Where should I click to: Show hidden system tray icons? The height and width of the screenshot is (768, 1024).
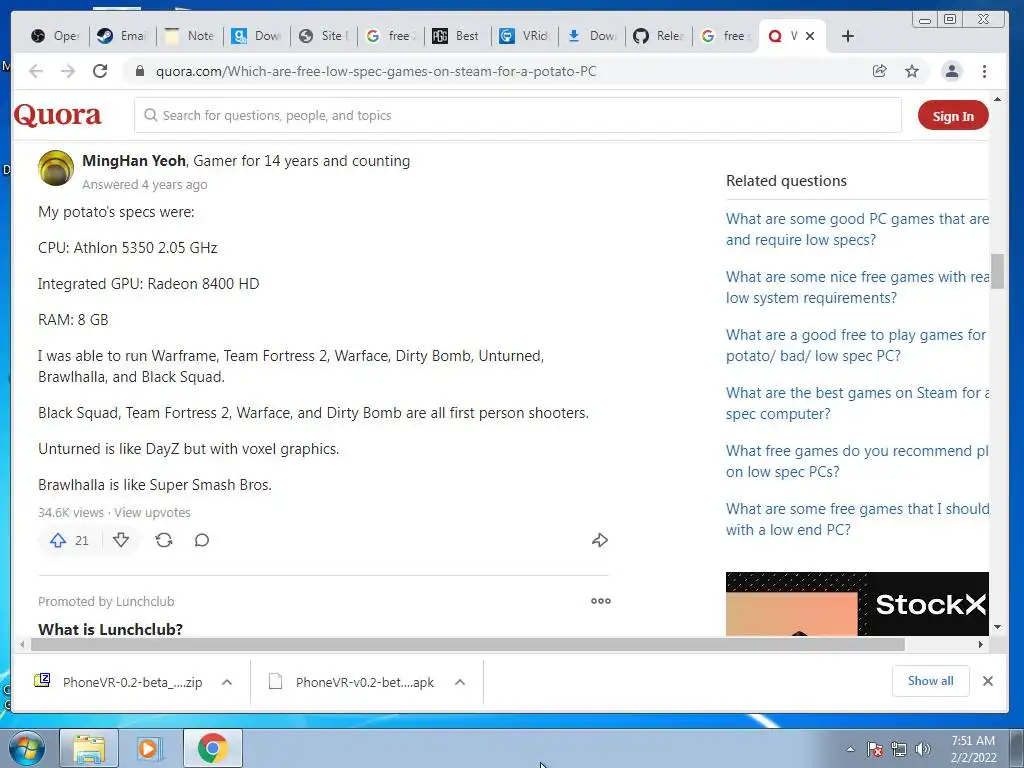[850, 749]
